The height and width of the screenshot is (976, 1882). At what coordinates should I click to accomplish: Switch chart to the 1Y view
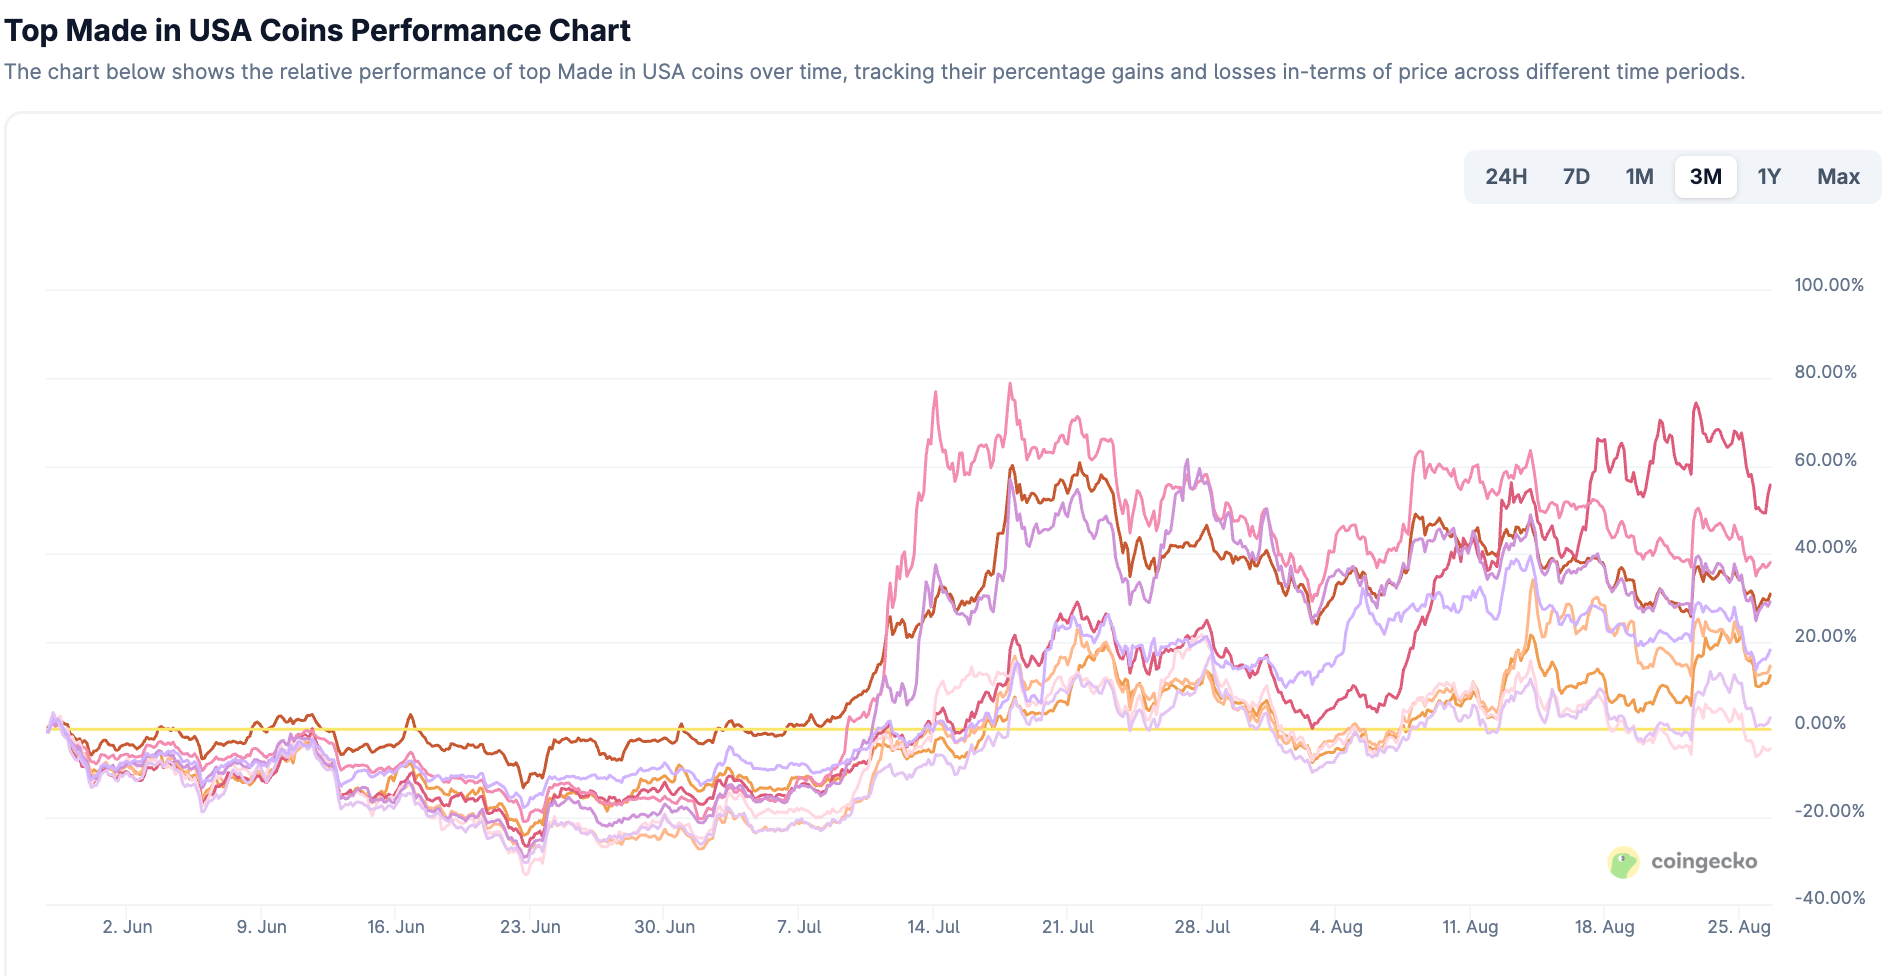1769,177
